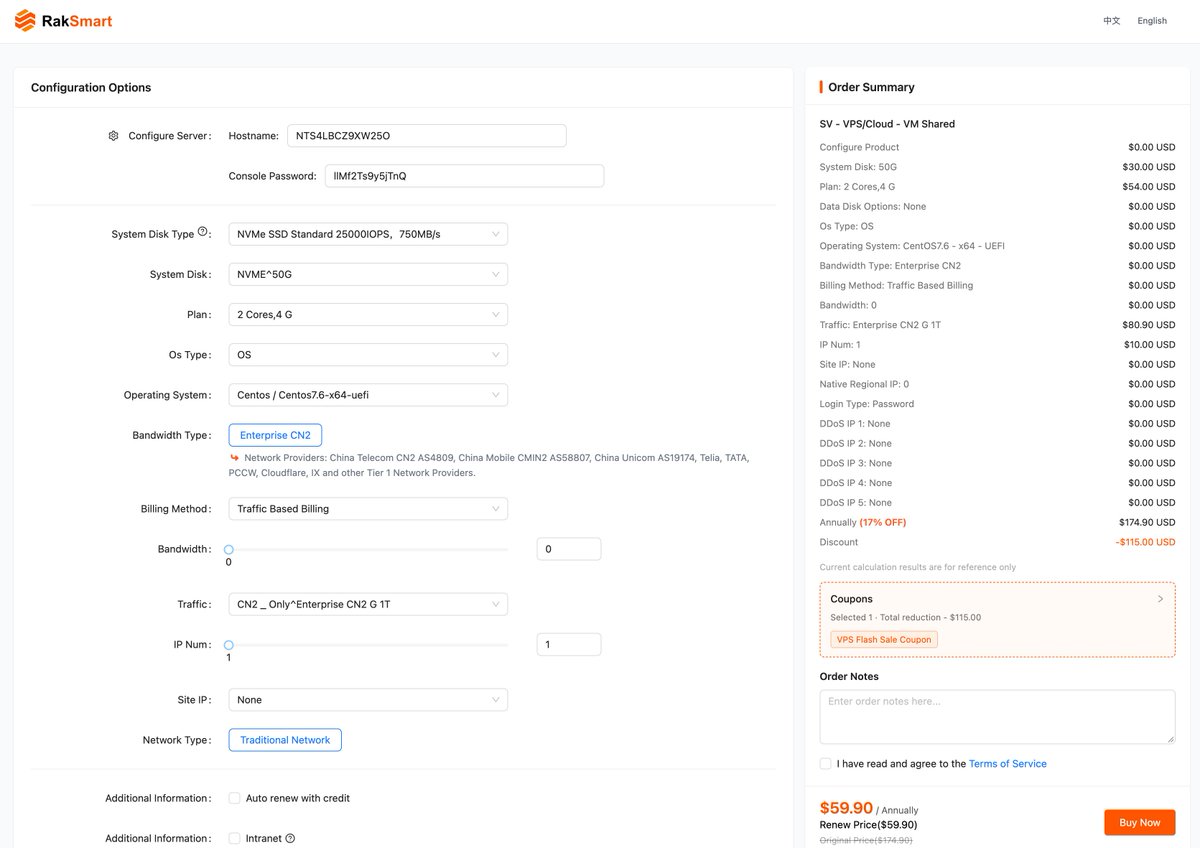Click the Intranet help icon
The height and width of the screenshot is (848, 1200).
(290, 838)
